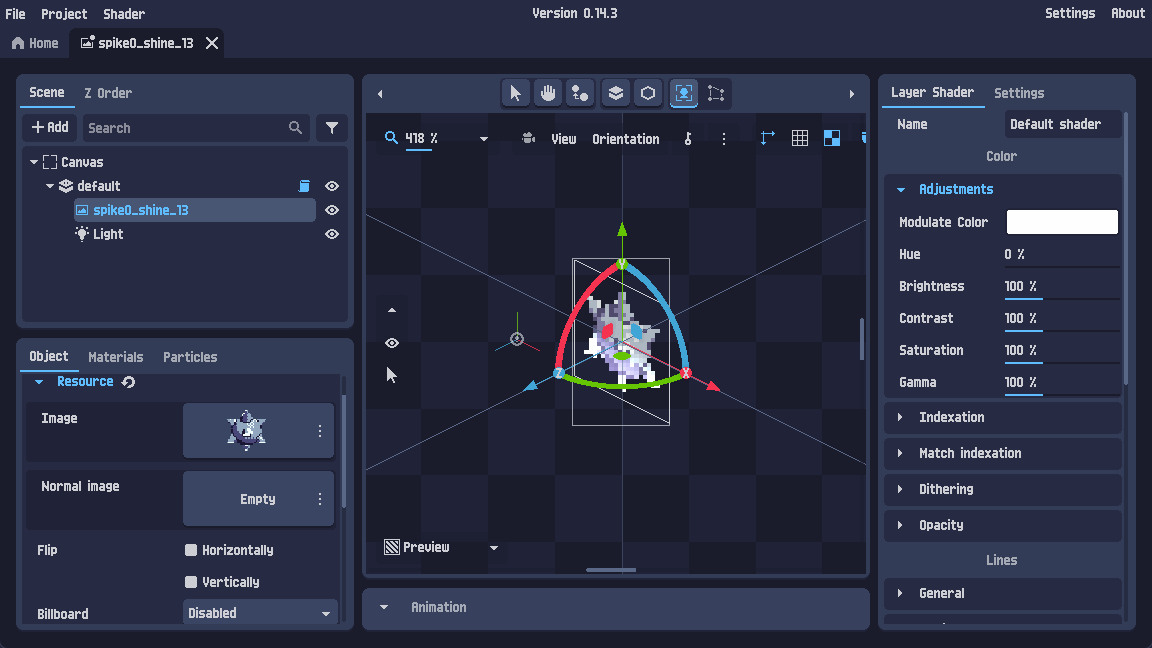Click the Scene Search input field

195,128
